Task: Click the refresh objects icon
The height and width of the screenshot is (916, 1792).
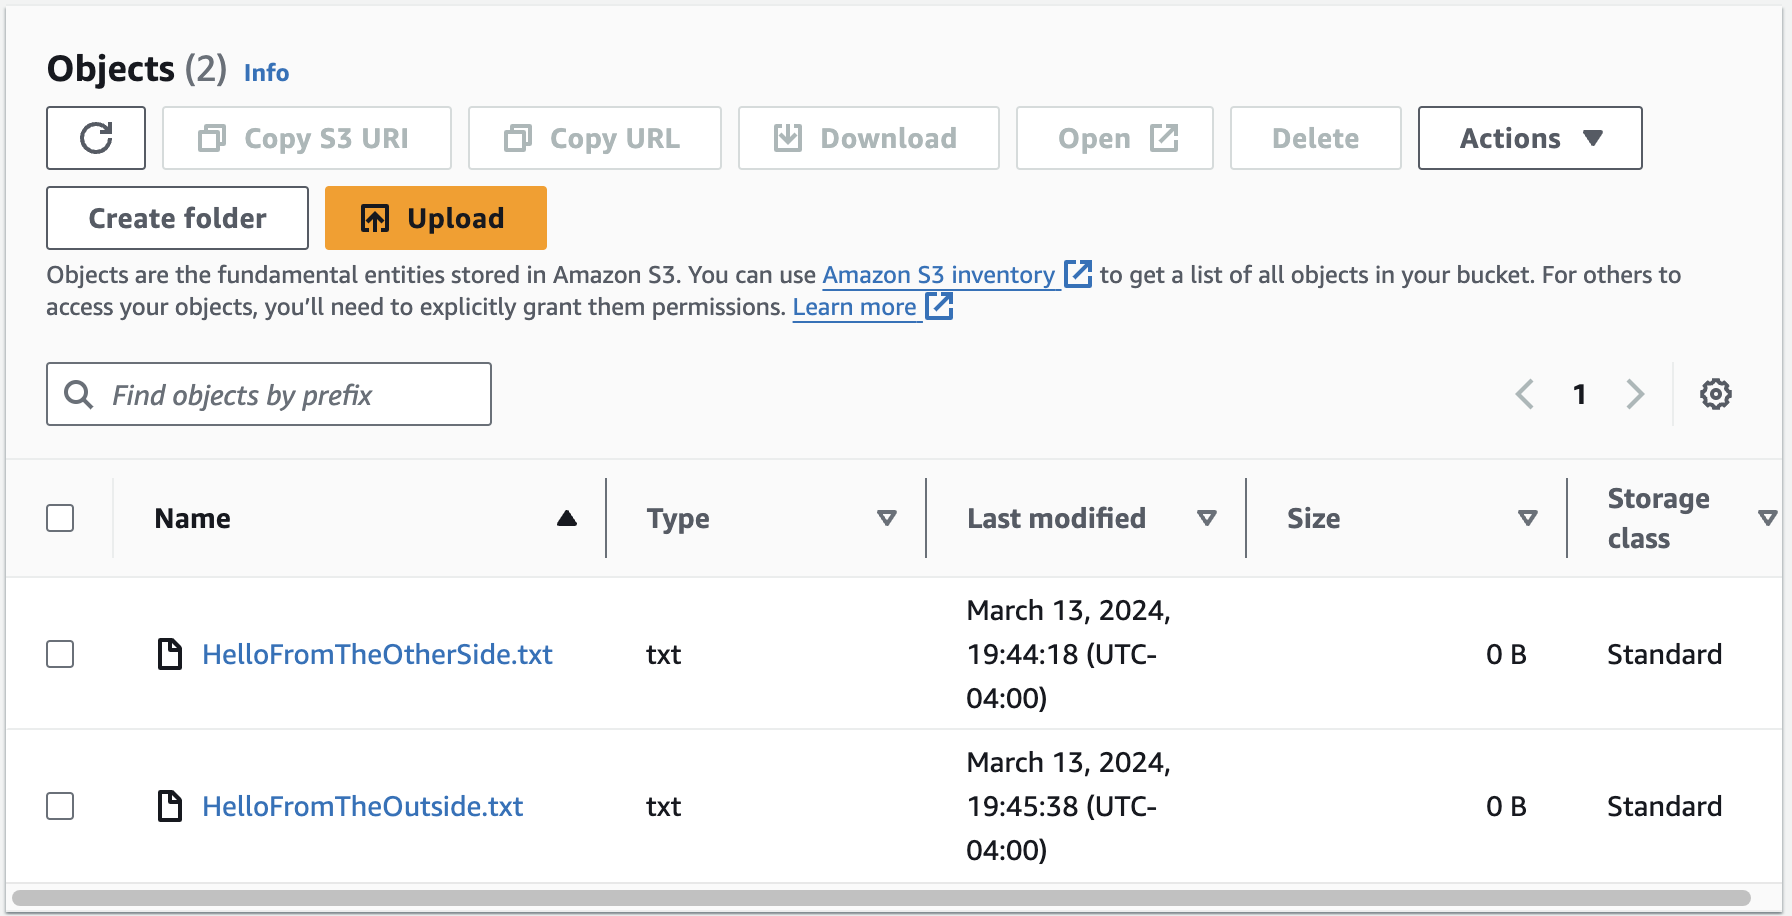Action: [95, 138]
